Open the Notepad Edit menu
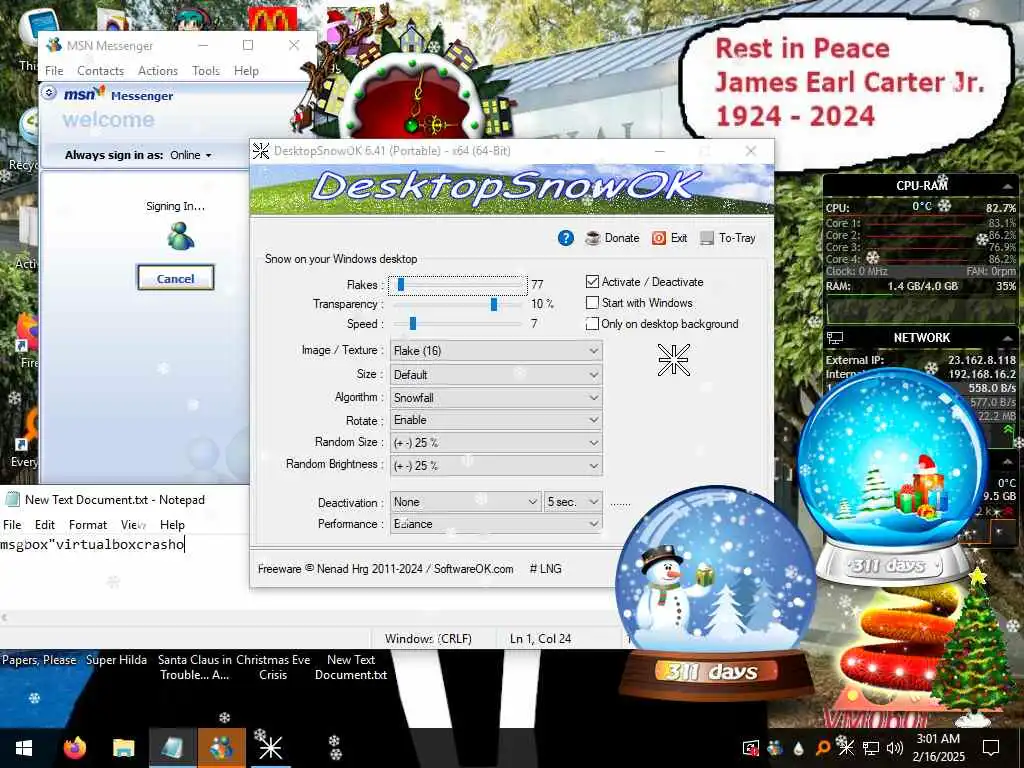1024x768 pixels. [x=44, y=524]
